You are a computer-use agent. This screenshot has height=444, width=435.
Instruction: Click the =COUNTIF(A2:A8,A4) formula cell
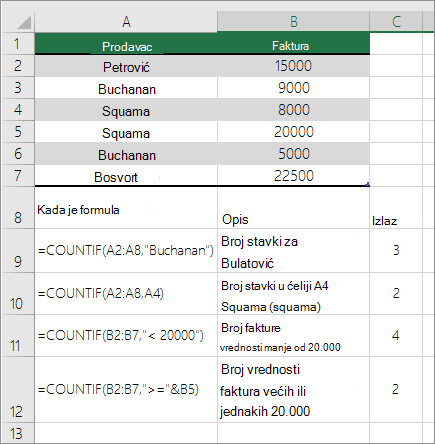(x=126, y=294)
